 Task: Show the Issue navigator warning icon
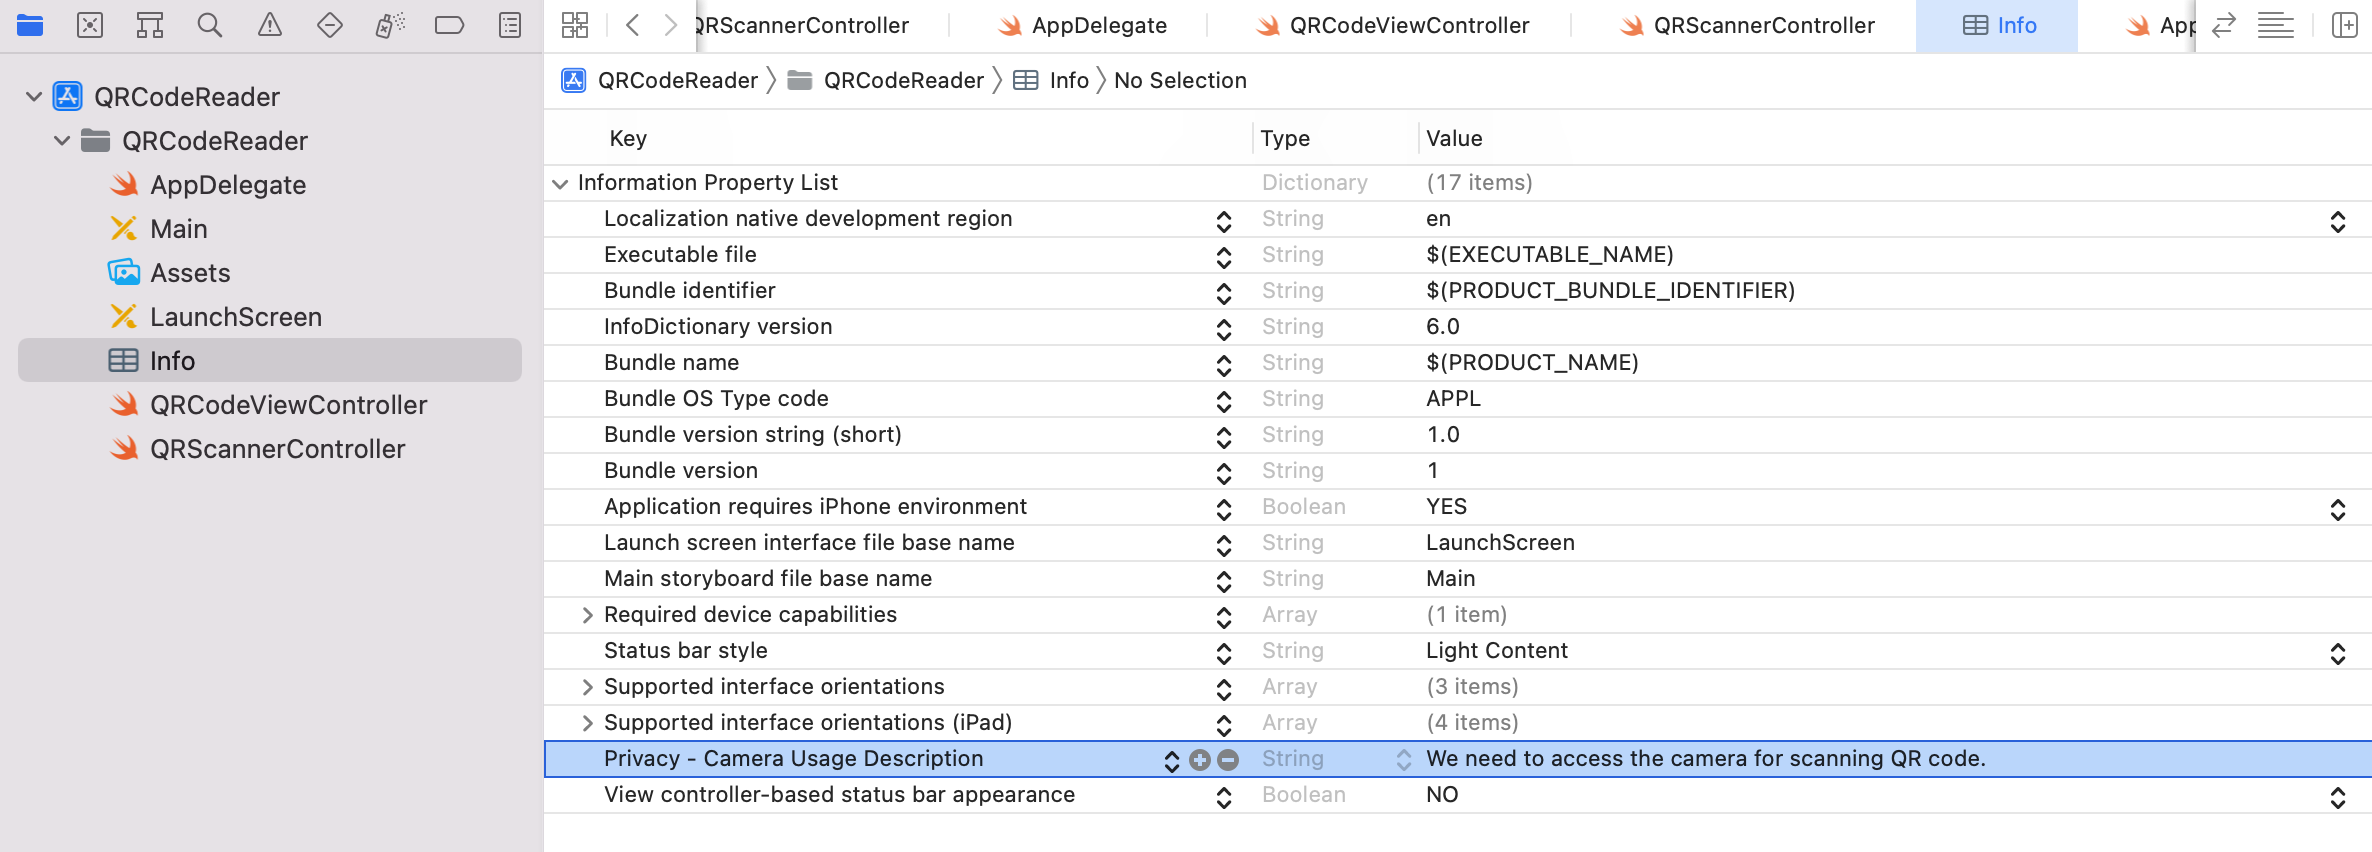click(x=270, y=25)
